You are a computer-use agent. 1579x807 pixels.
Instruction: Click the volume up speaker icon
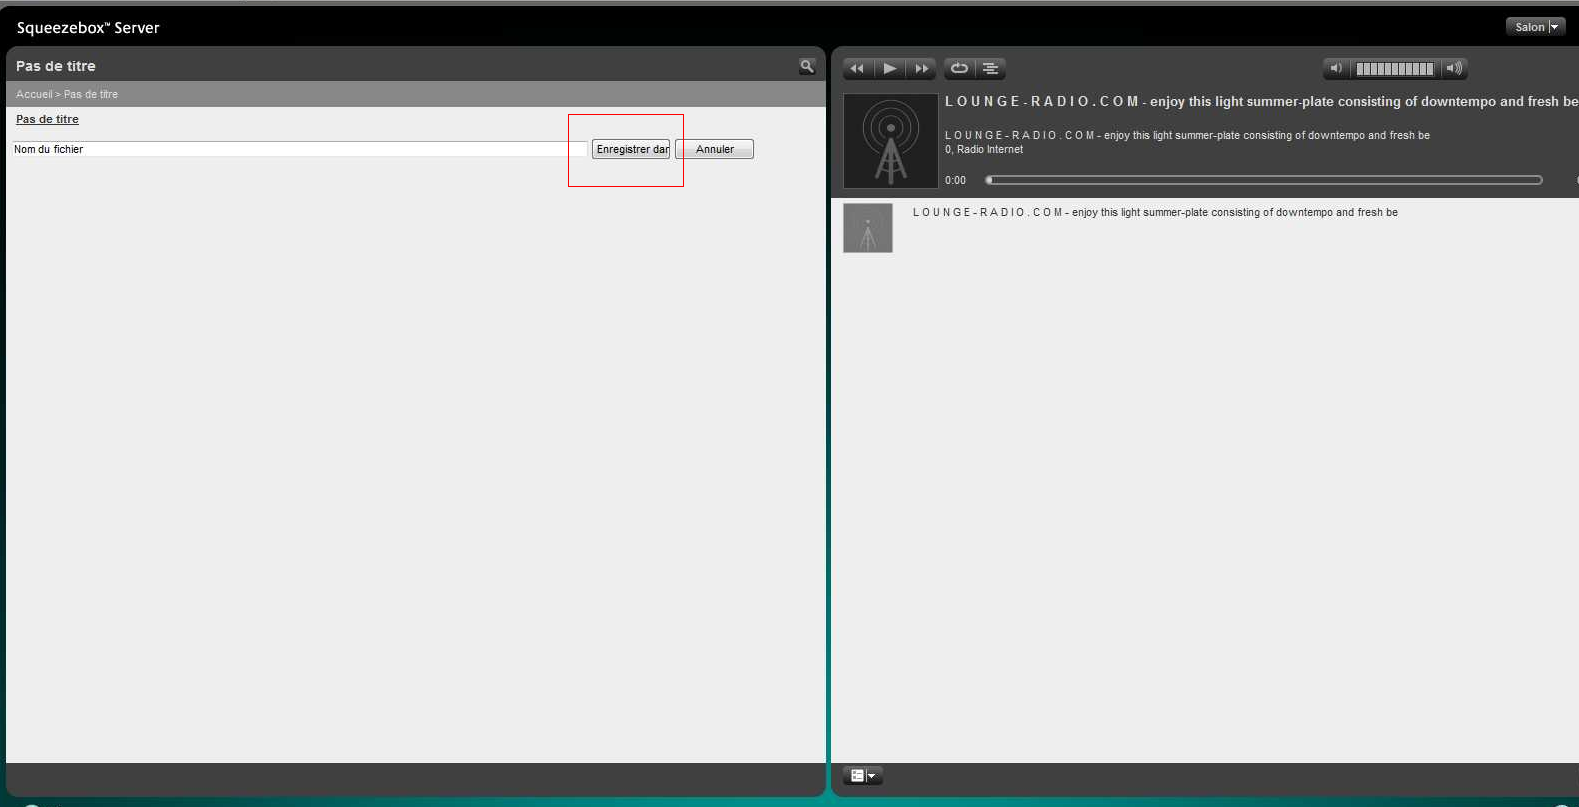click(1454, 69)
